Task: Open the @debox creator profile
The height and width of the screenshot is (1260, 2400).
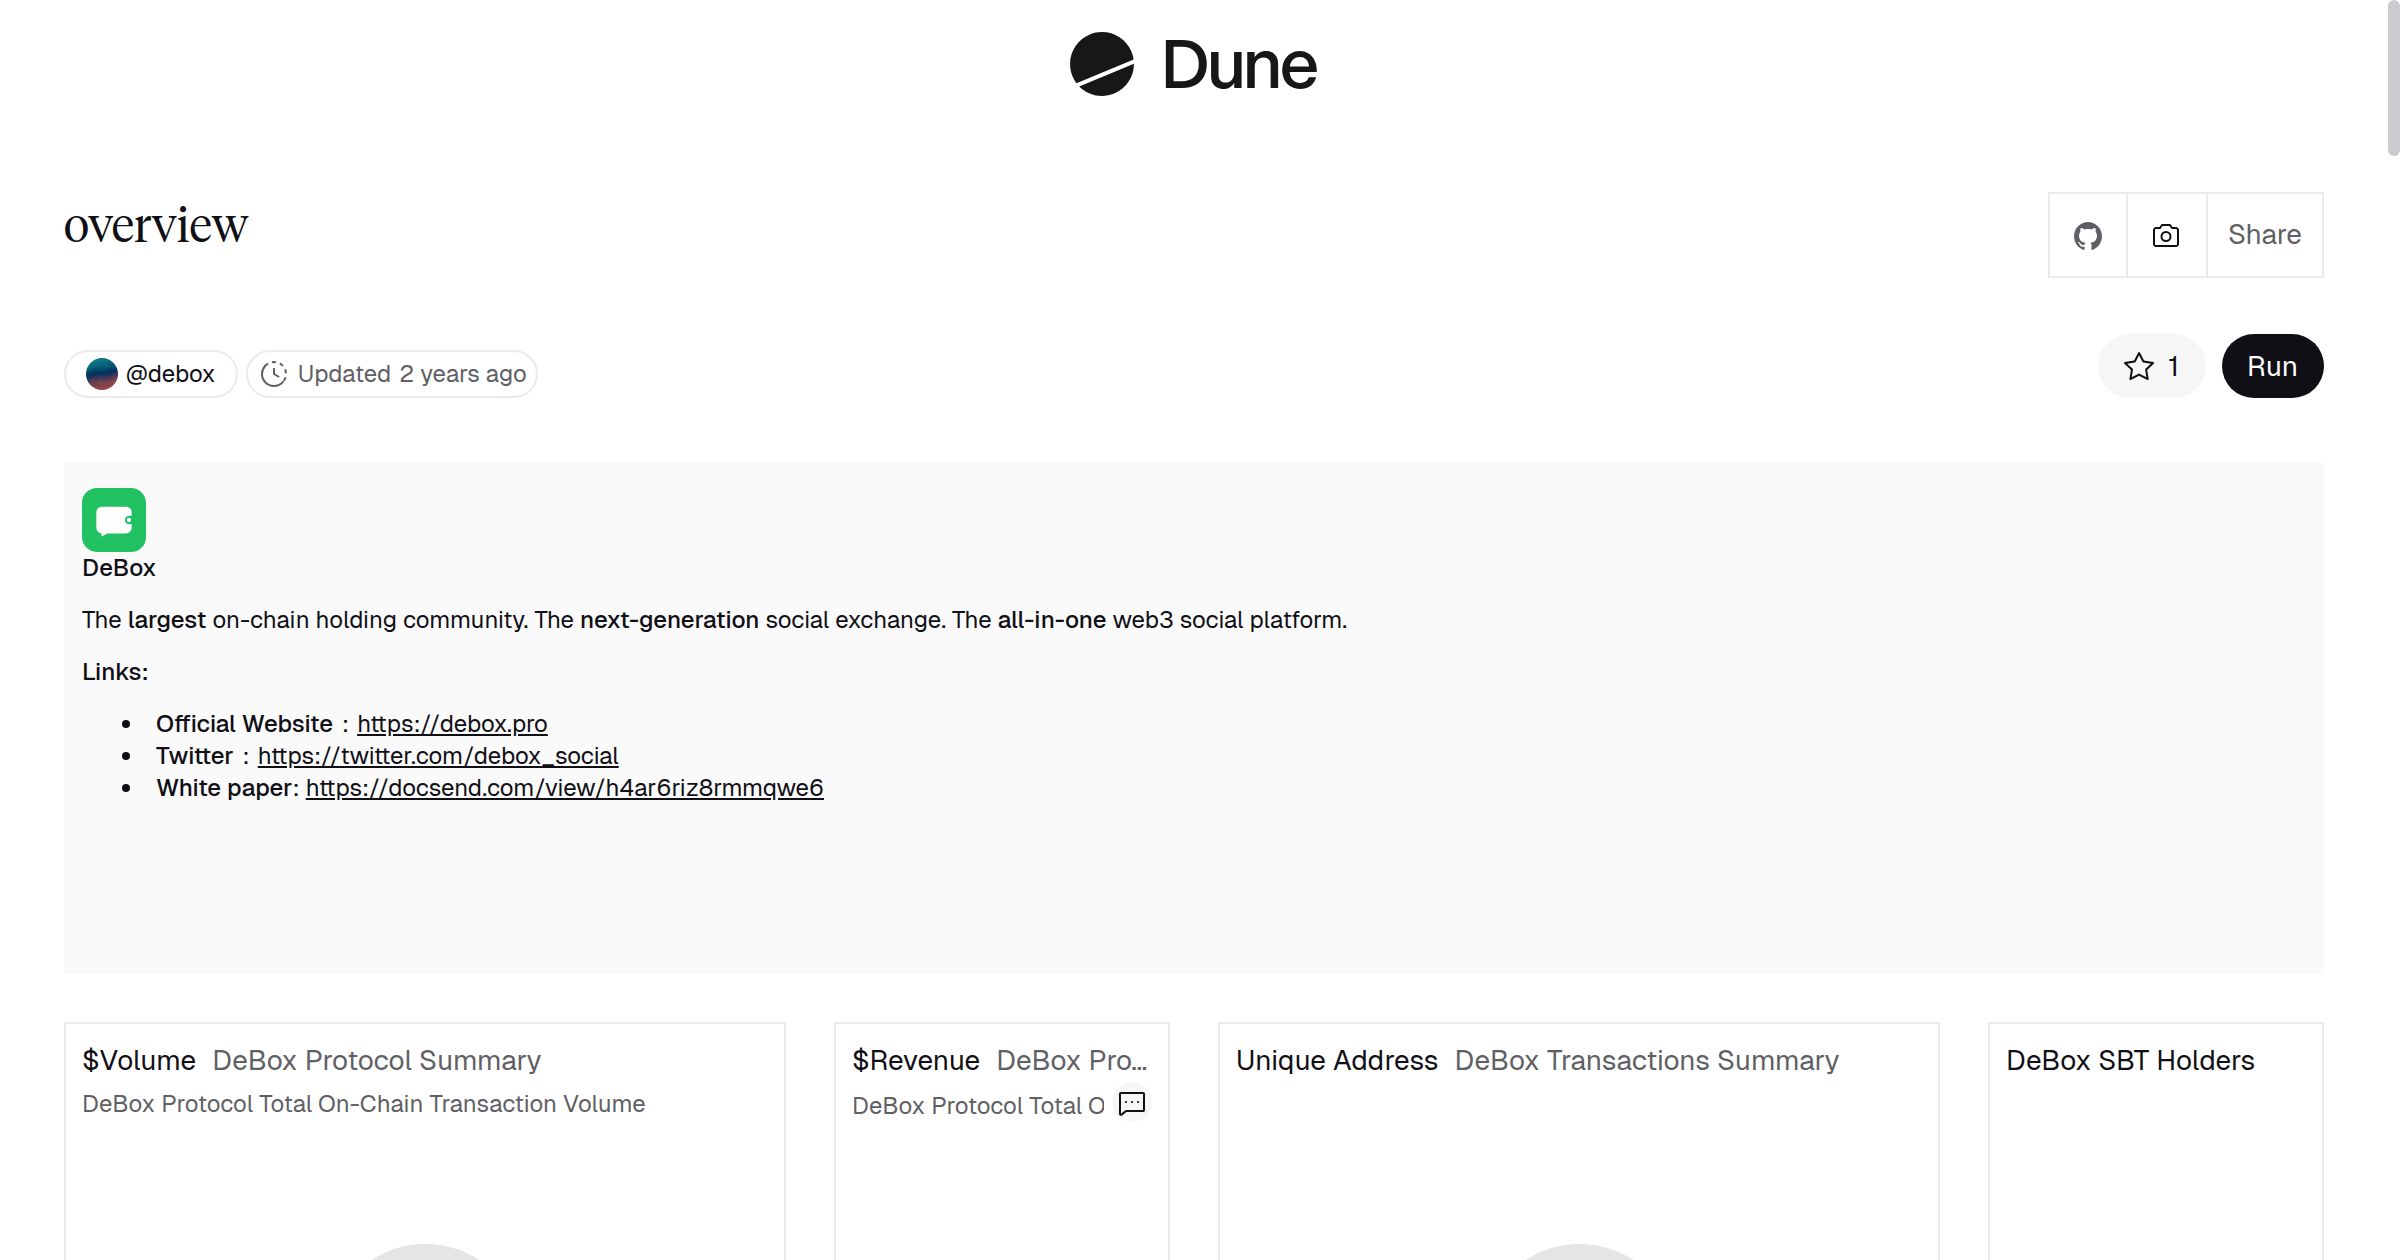Action: tap(170, 374)
